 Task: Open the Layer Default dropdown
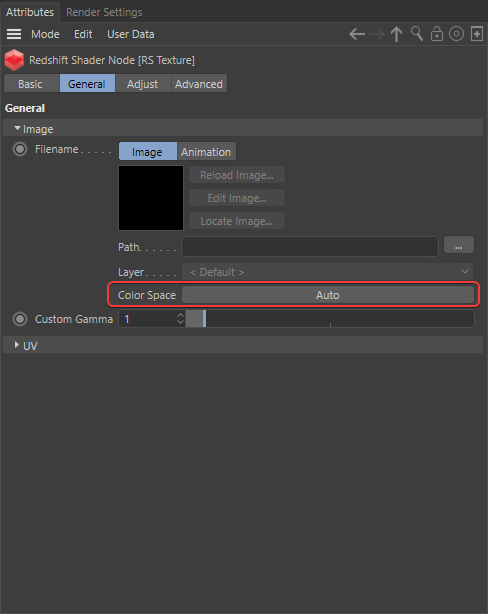coord(327,272)
